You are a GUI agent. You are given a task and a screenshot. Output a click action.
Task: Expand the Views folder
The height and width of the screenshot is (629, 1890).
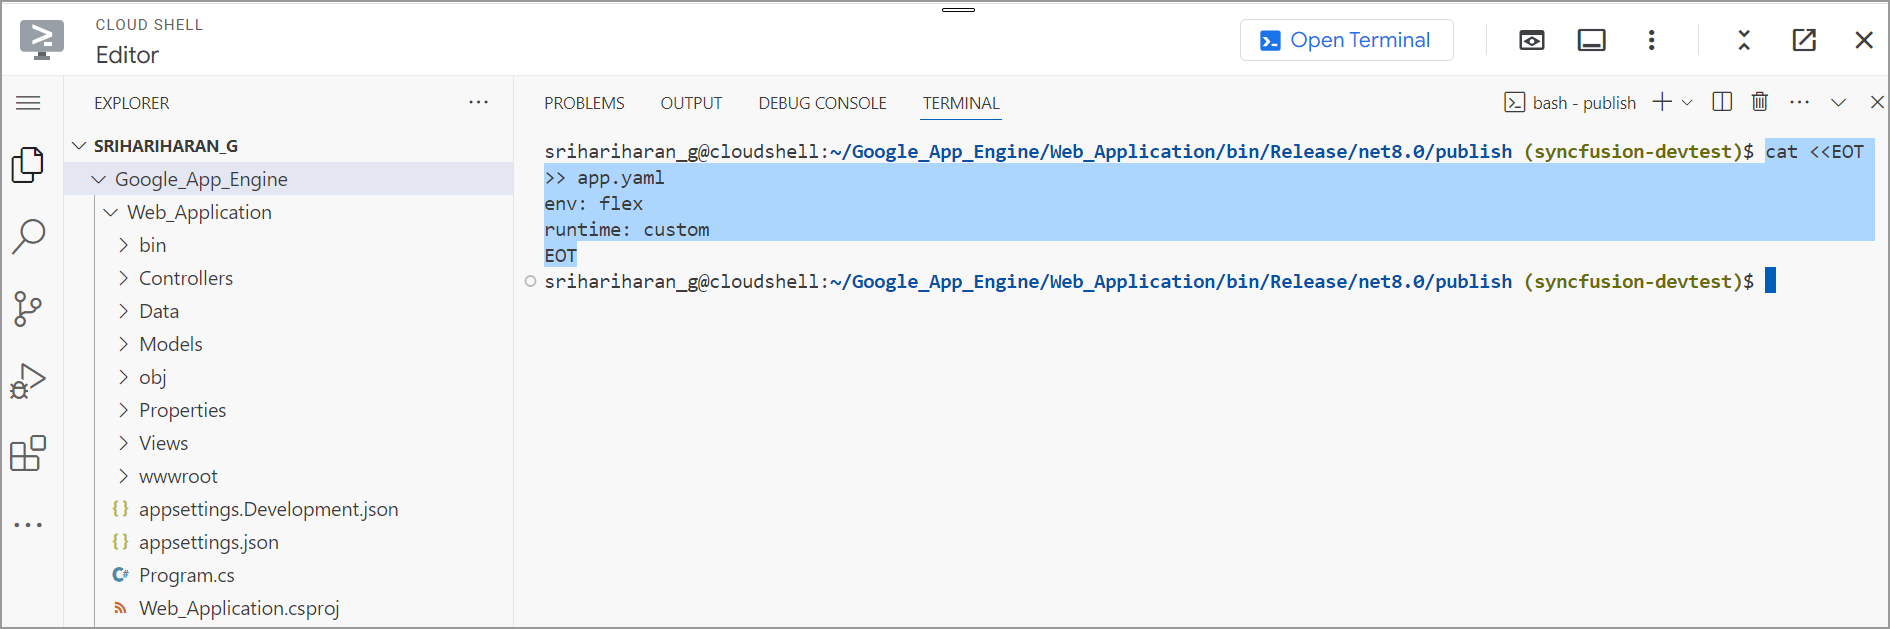pos(123,443)
